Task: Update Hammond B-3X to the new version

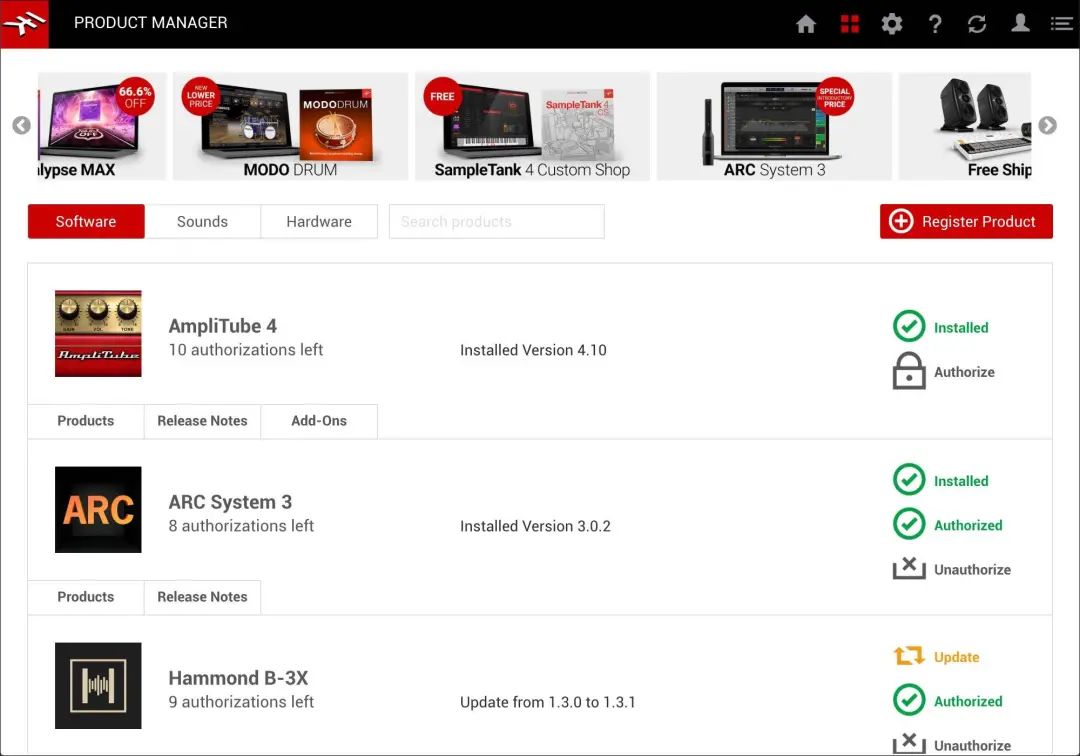Action: coord(936,657)
